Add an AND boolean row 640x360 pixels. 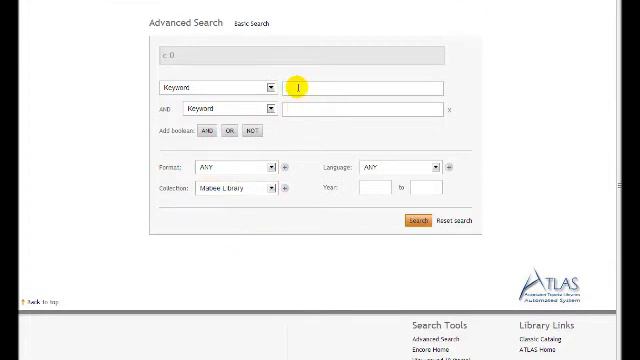pyautogui.click(x=207, y=131)
